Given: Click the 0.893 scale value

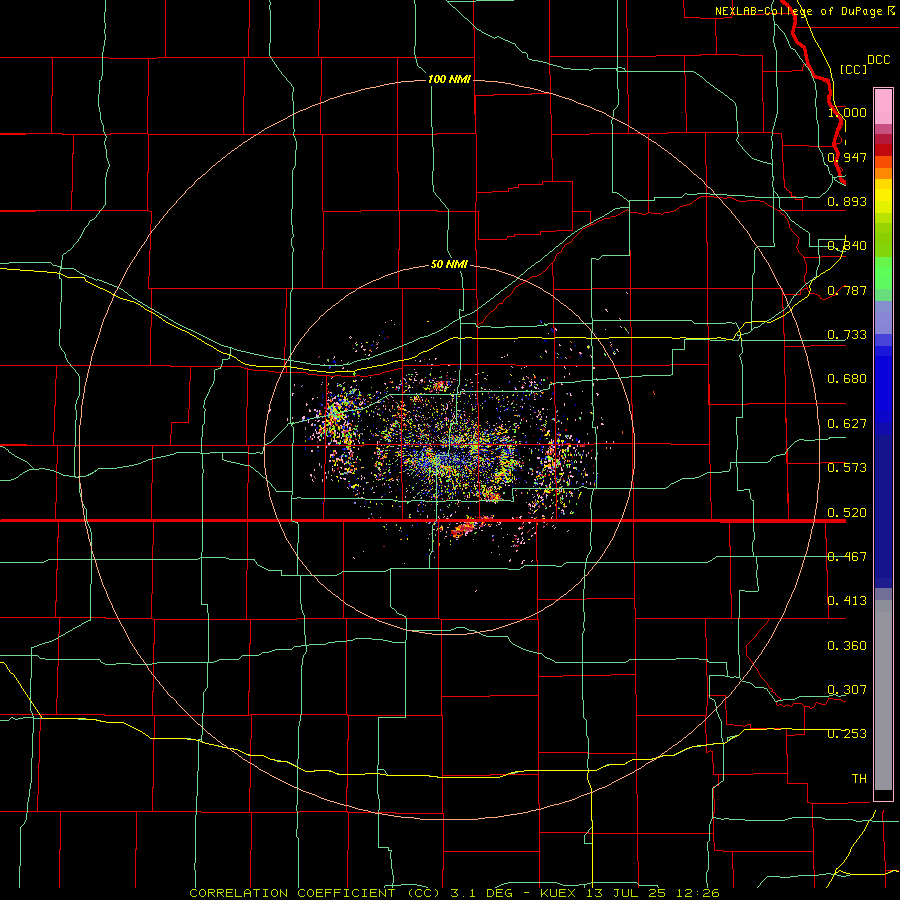Looking at the screenshot, I should click(x=847, y=201).
